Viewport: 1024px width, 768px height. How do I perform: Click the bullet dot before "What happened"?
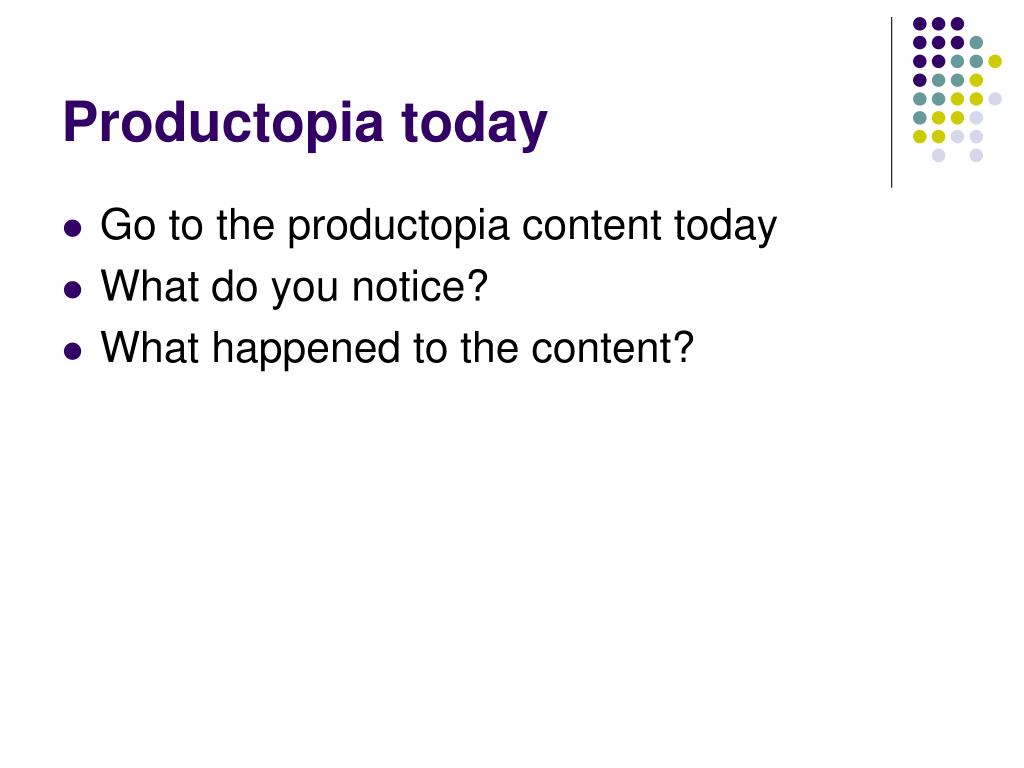click(x=73, y=351)
